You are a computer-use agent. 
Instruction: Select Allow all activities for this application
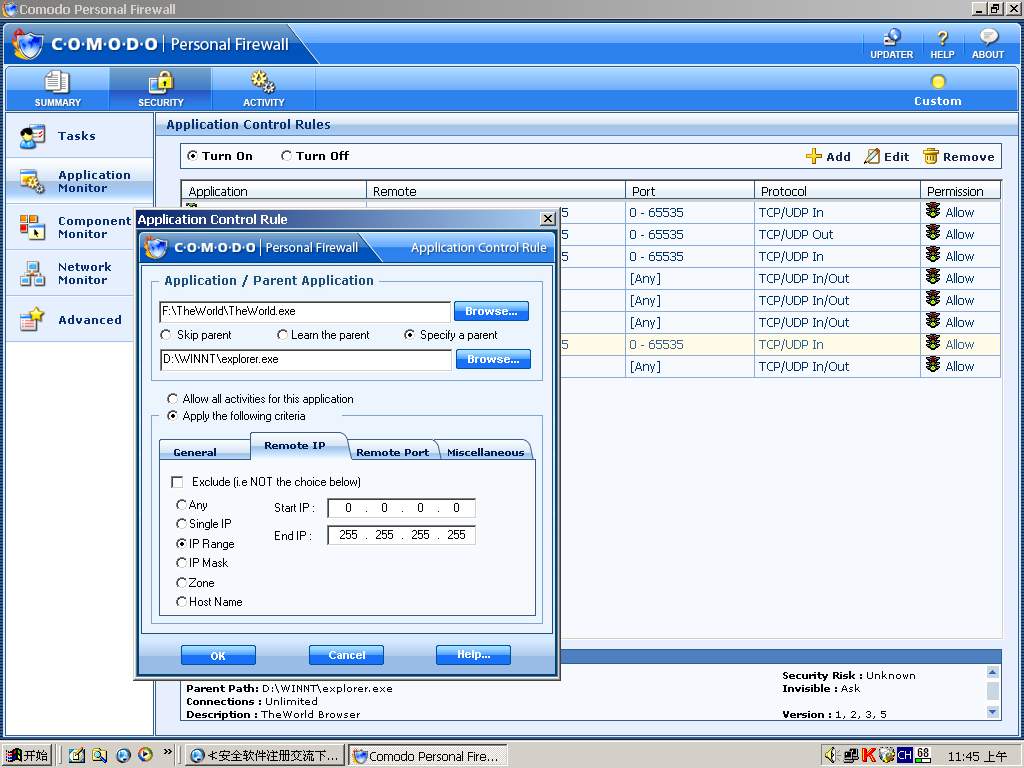pos(173,399)
